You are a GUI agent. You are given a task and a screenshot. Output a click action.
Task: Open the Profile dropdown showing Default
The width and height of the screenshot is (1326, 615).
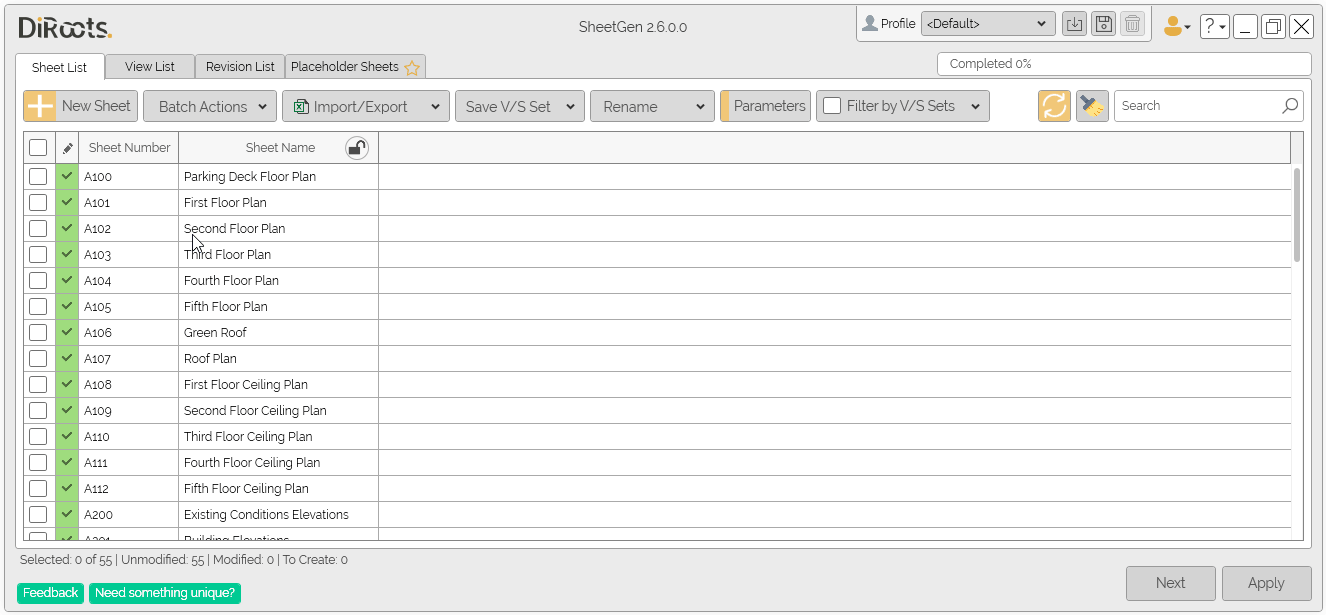click(988, 23)
